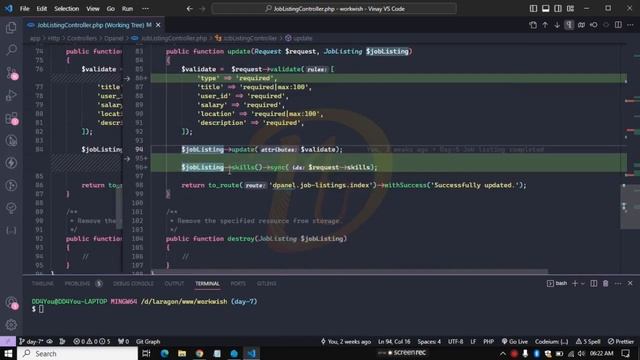Close the terminal panel

[x=630, y=283]
